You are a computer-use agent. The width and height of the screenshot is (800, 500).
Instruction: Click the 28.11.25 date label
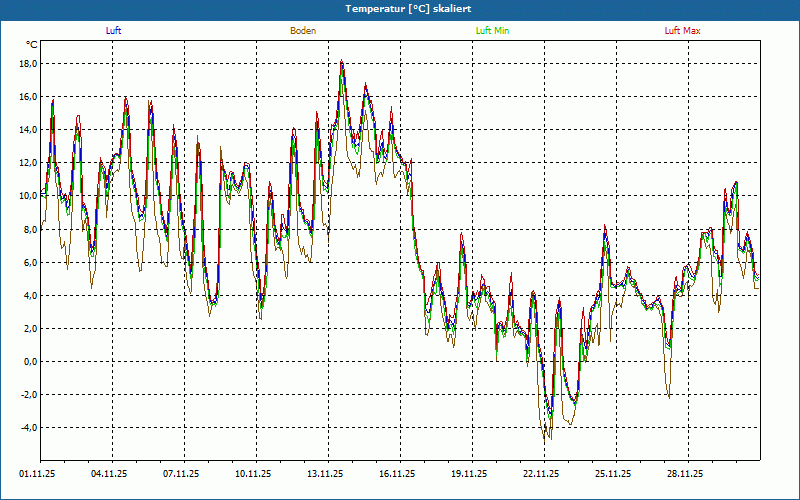coord(685,474)
